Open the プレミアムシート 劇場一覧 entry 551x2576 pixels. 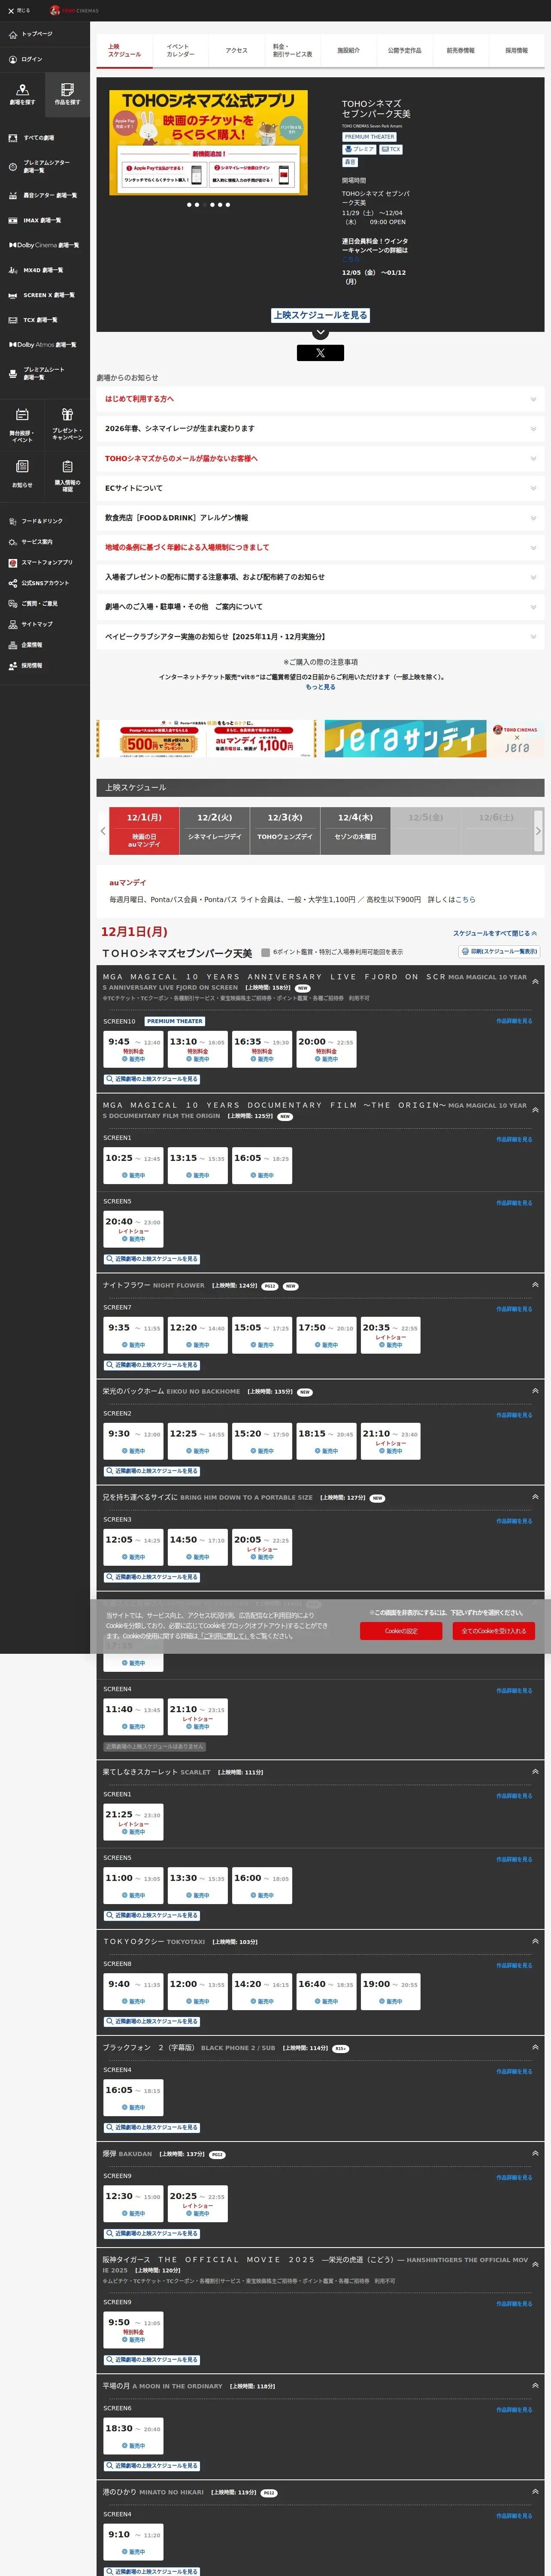(45, 373)
